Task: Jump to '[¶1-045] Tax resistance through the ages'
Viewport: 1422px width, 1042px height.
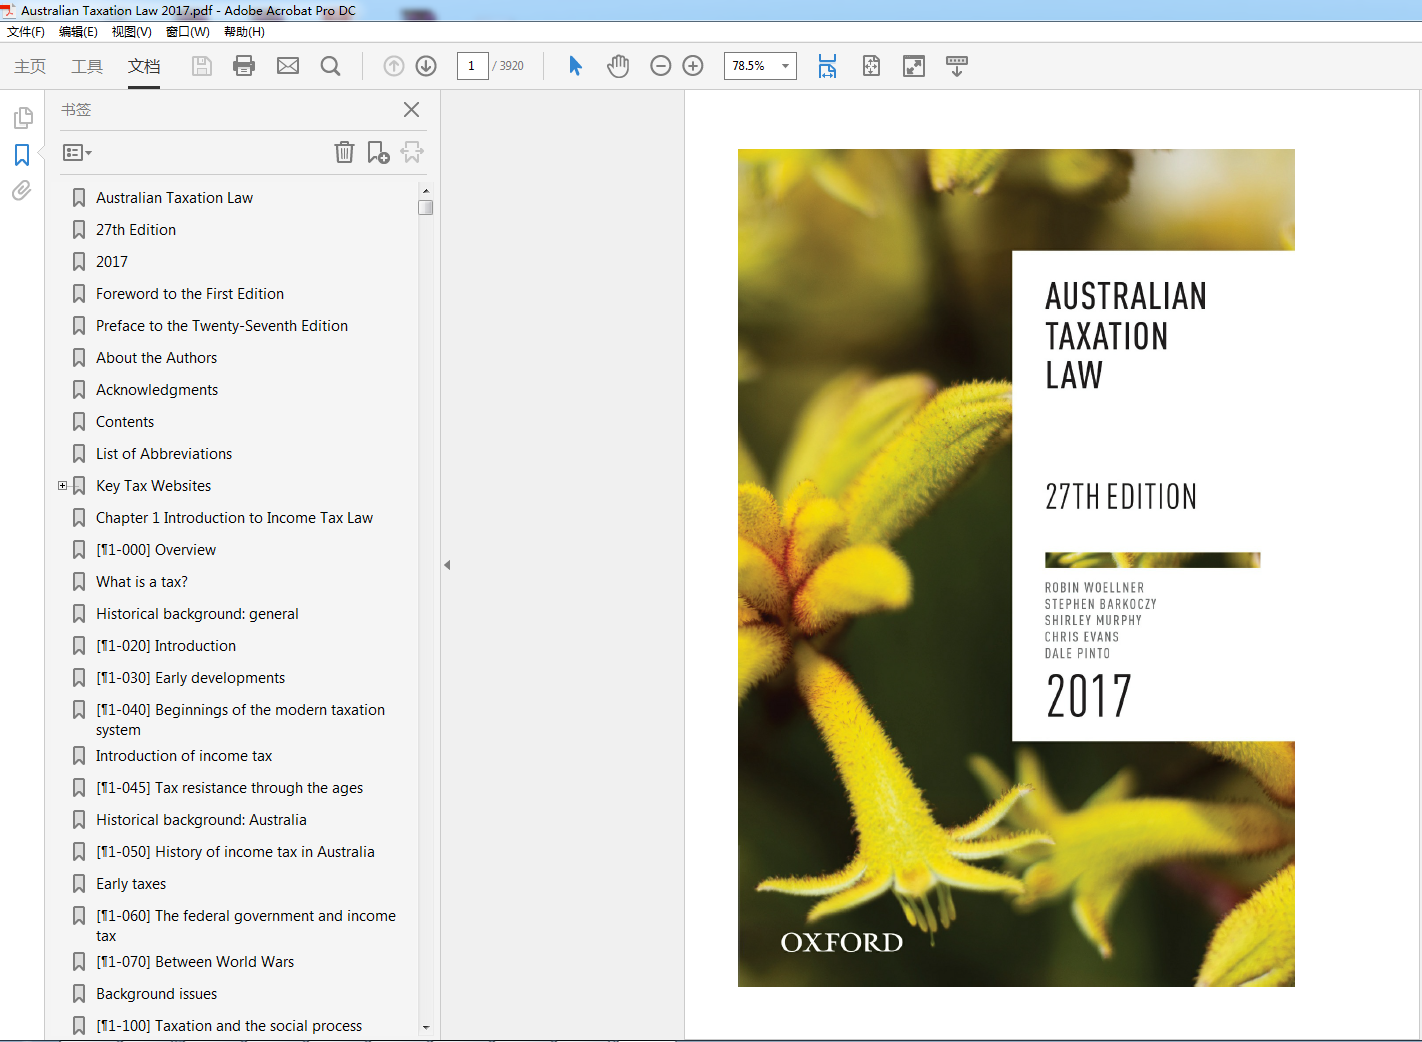Action: [229, 788]
